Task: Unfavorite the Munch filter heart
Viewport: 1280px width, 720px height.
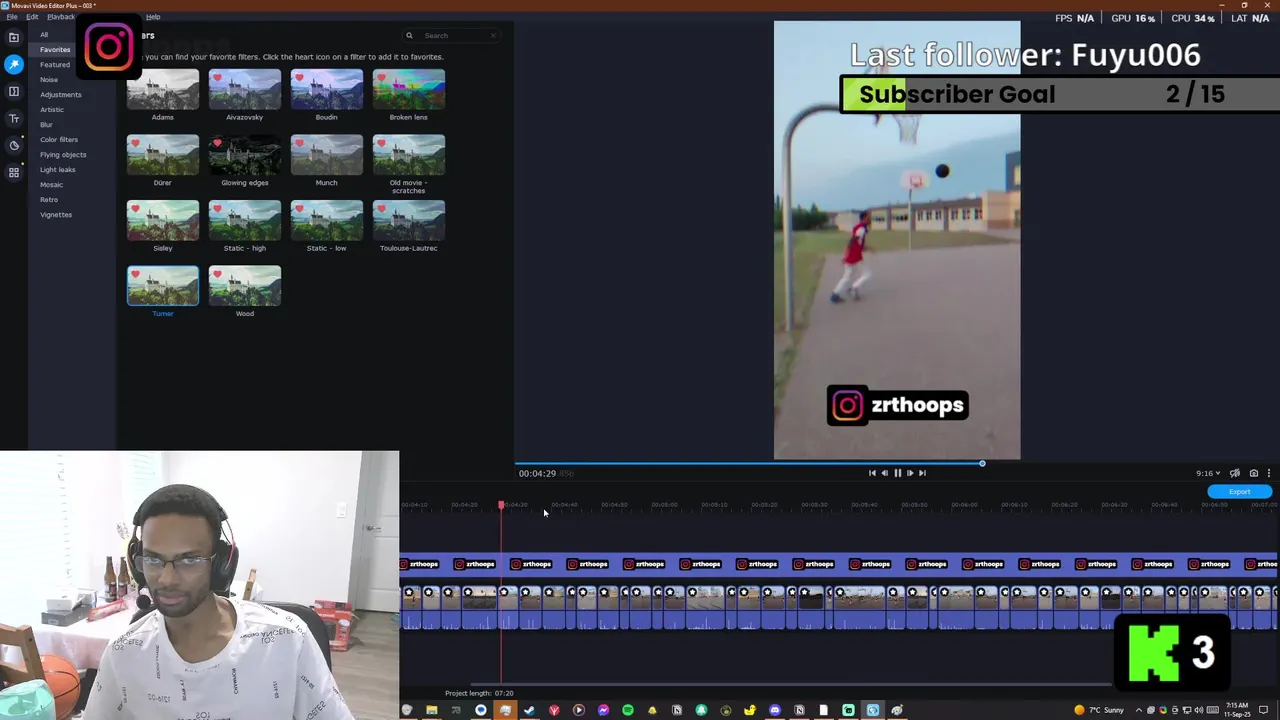Action: [299, 143]
